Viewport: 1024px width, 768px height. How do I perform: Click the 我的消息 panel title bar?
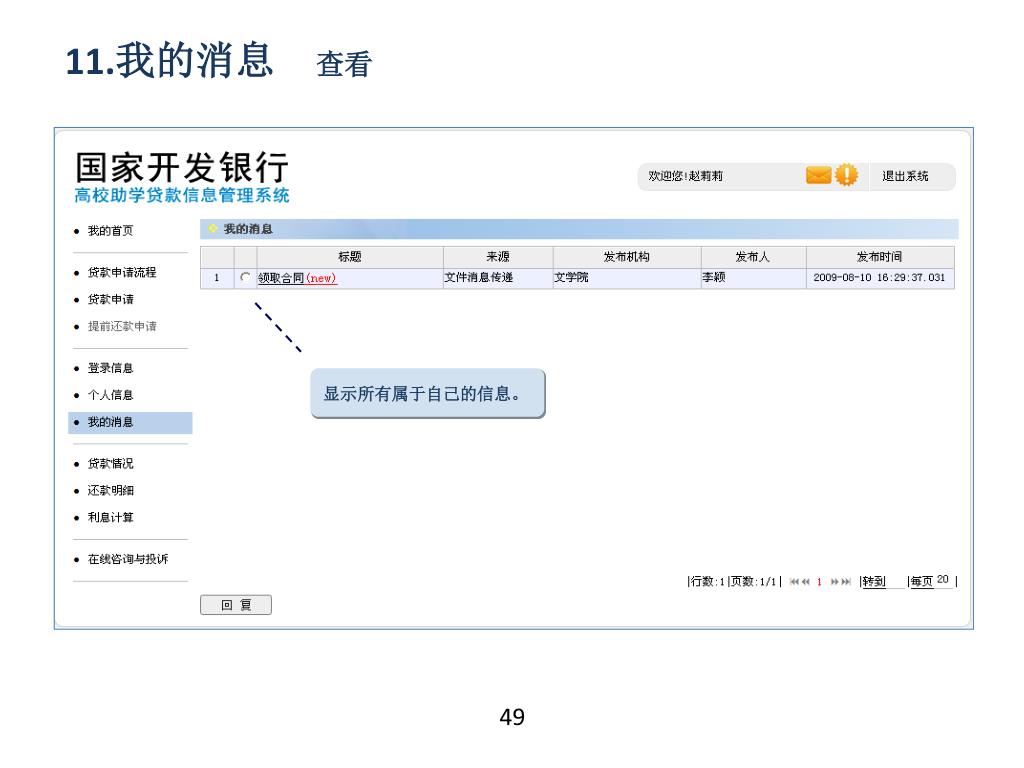pyautogui.click(x=579, y=229)
